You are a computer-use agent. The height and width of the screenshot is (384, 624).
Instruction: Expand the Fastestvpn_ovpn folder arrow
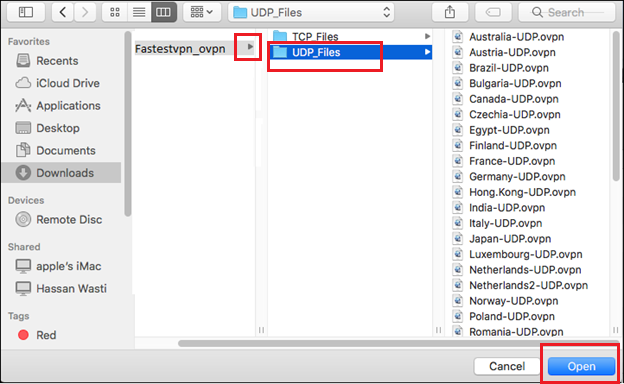(x=250, y=47)
